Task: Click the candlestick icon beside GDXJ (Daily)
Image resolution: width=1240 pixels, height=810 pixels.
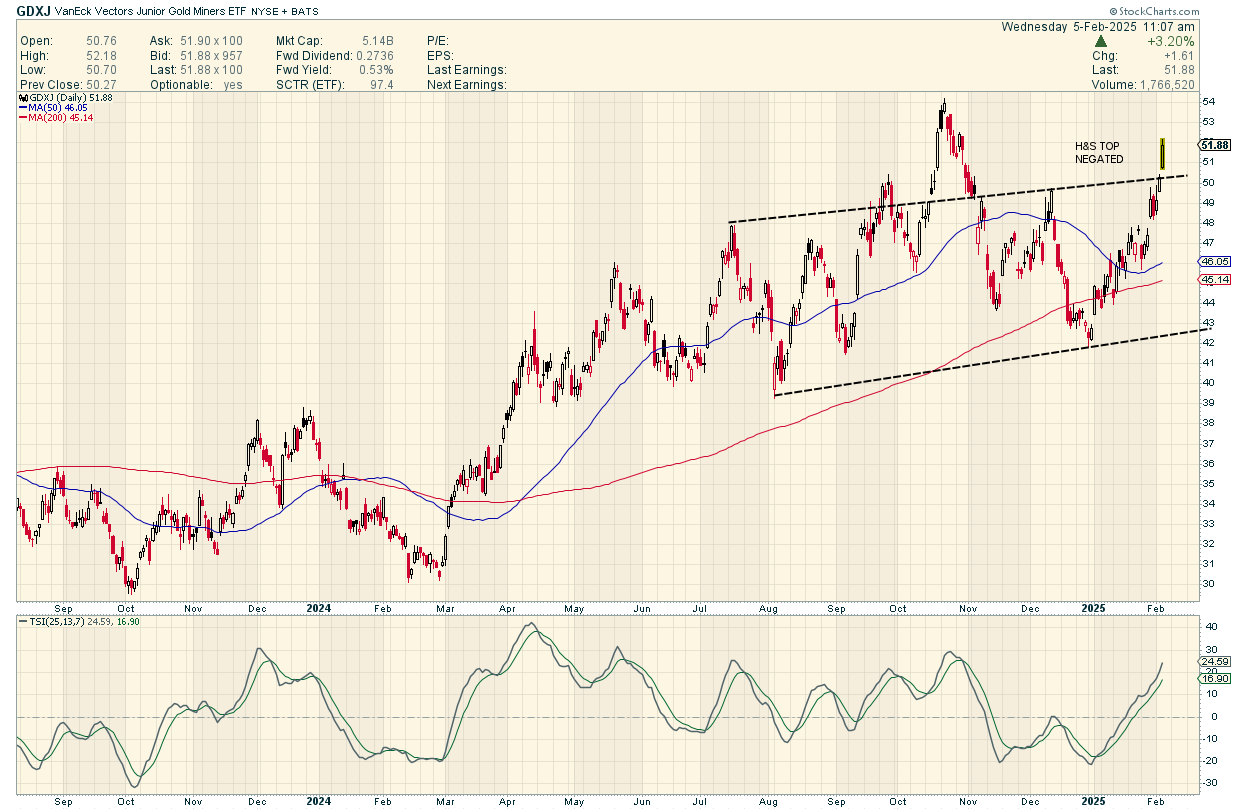Action: point(22,100)
